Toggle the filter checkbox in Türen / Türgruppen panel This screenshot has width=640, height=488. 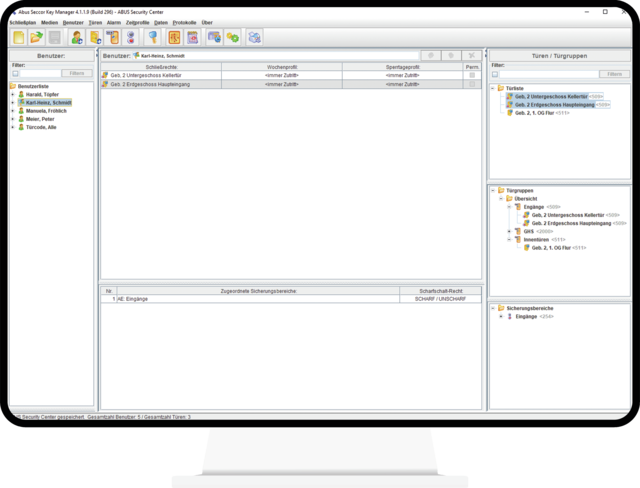pos(495,74)
